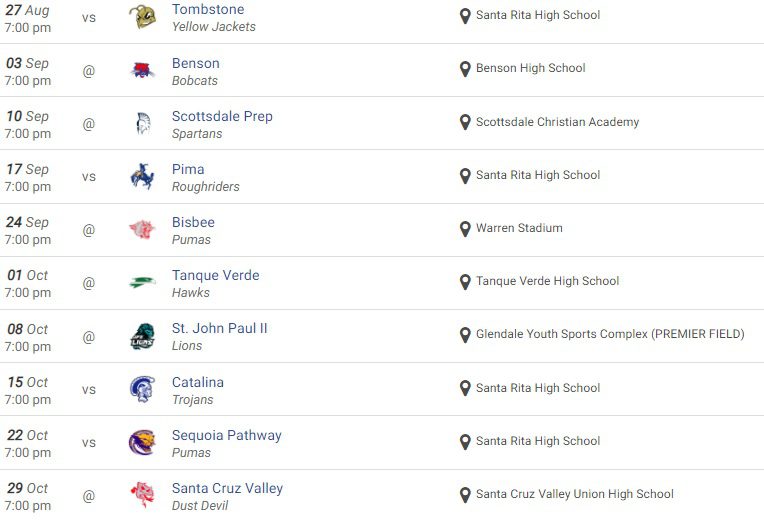This screenshot has width=764, height=520.
Task: Click the Scottsdale Prep Spartans logo
Action: click(x=142, y=123)
